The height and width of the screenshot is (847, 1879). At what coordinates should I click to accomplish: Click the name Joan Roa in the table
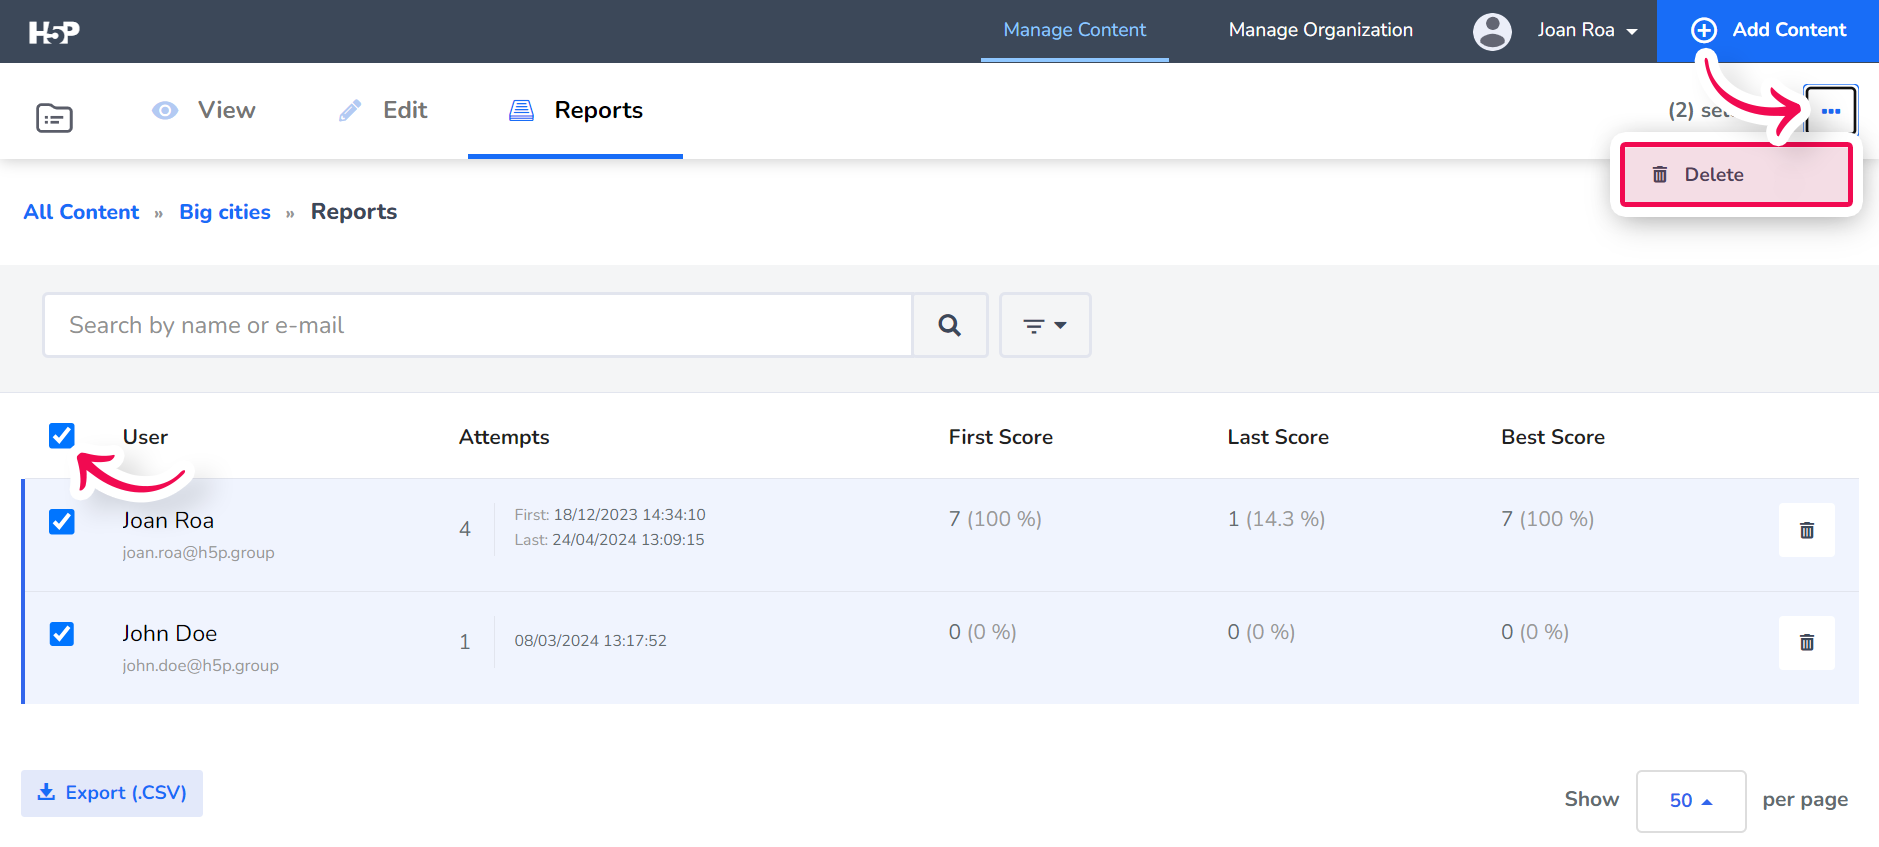point(168,520)
